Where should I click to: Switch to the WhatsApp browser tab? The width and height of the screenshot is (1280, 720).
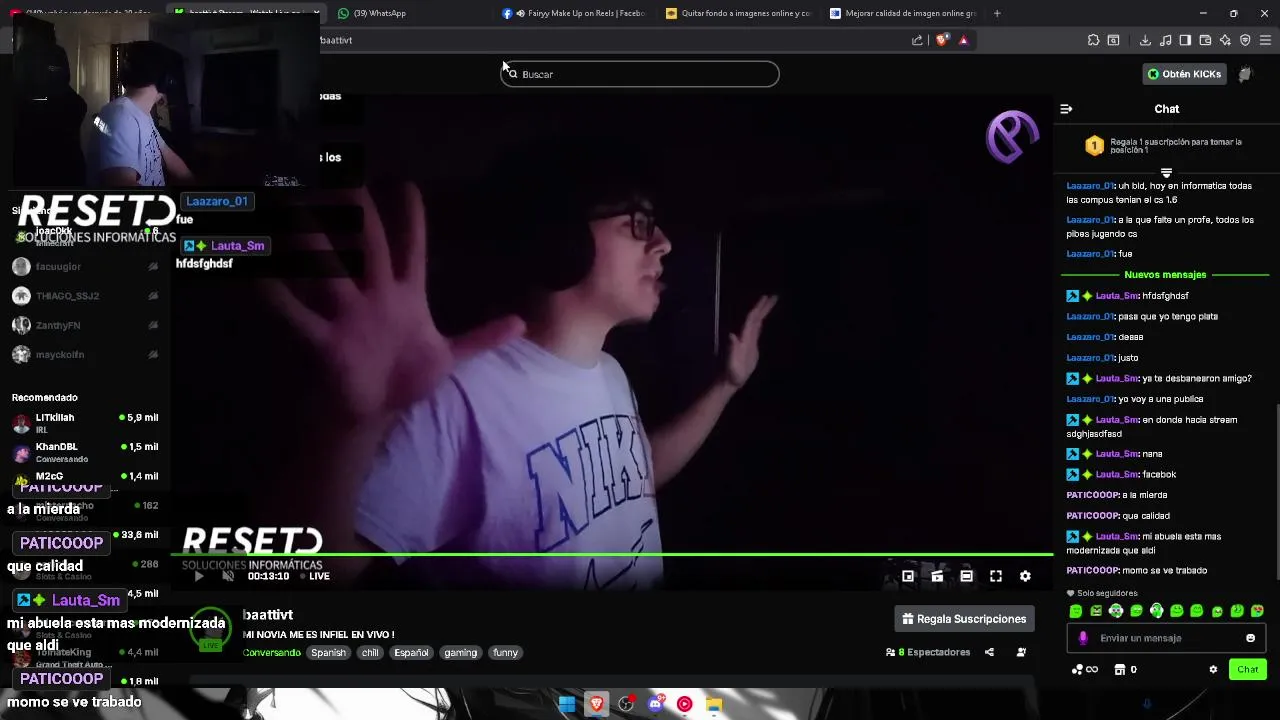pos(408,13)
